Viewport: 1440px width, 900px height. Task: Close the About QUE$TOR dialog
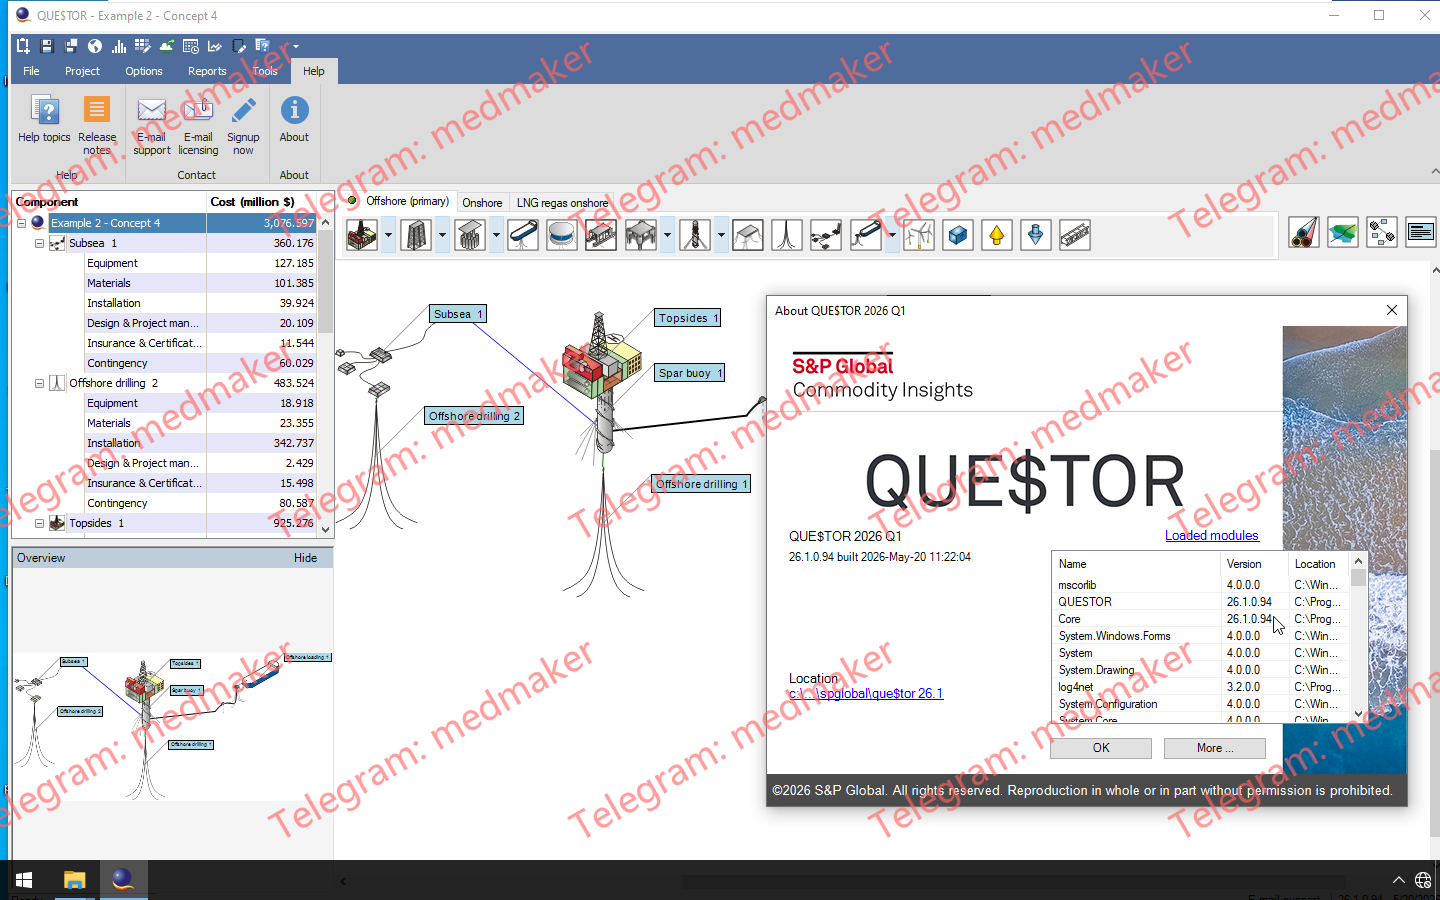click(1392, 310)
